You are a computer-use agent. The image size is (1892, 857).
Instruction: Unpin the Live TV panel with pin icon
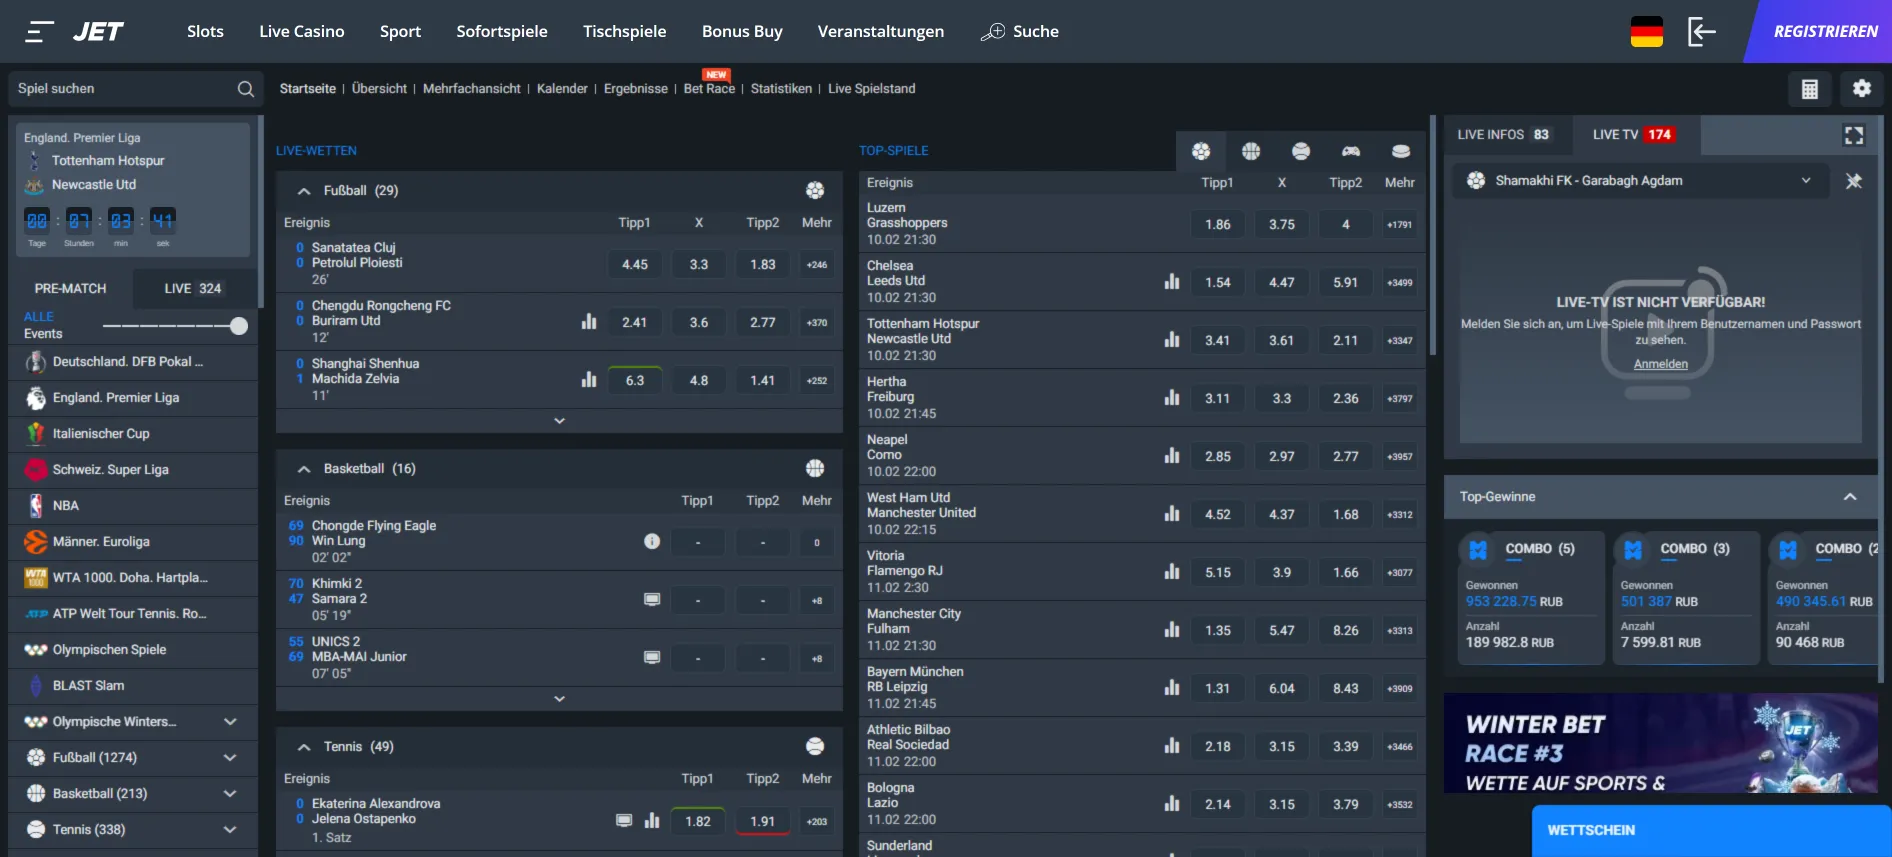coord(1853,181)
